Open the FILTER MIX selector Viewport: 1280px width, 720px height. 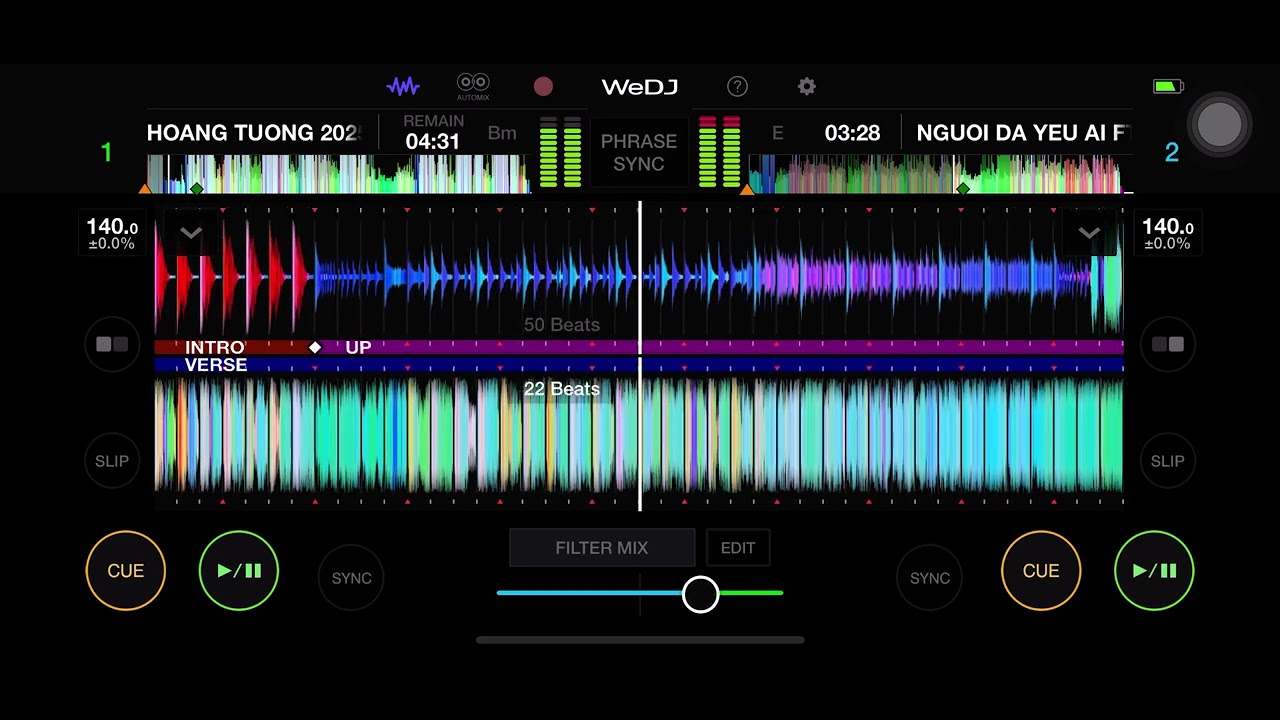point(602,548)
